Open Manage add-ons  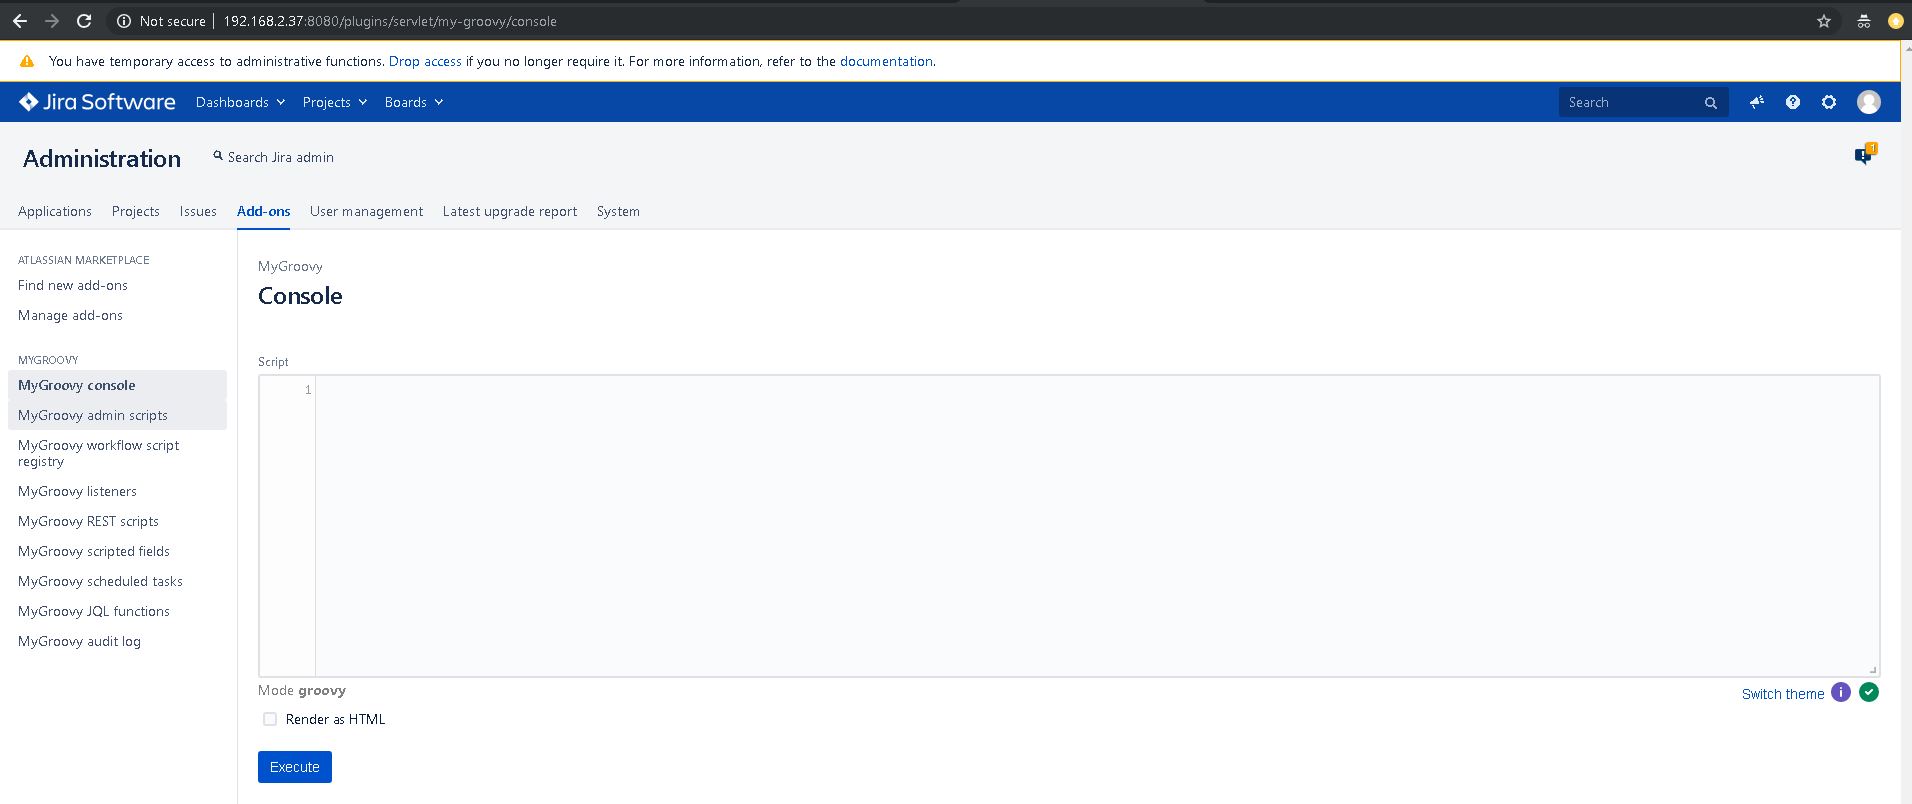click(70, 315)
